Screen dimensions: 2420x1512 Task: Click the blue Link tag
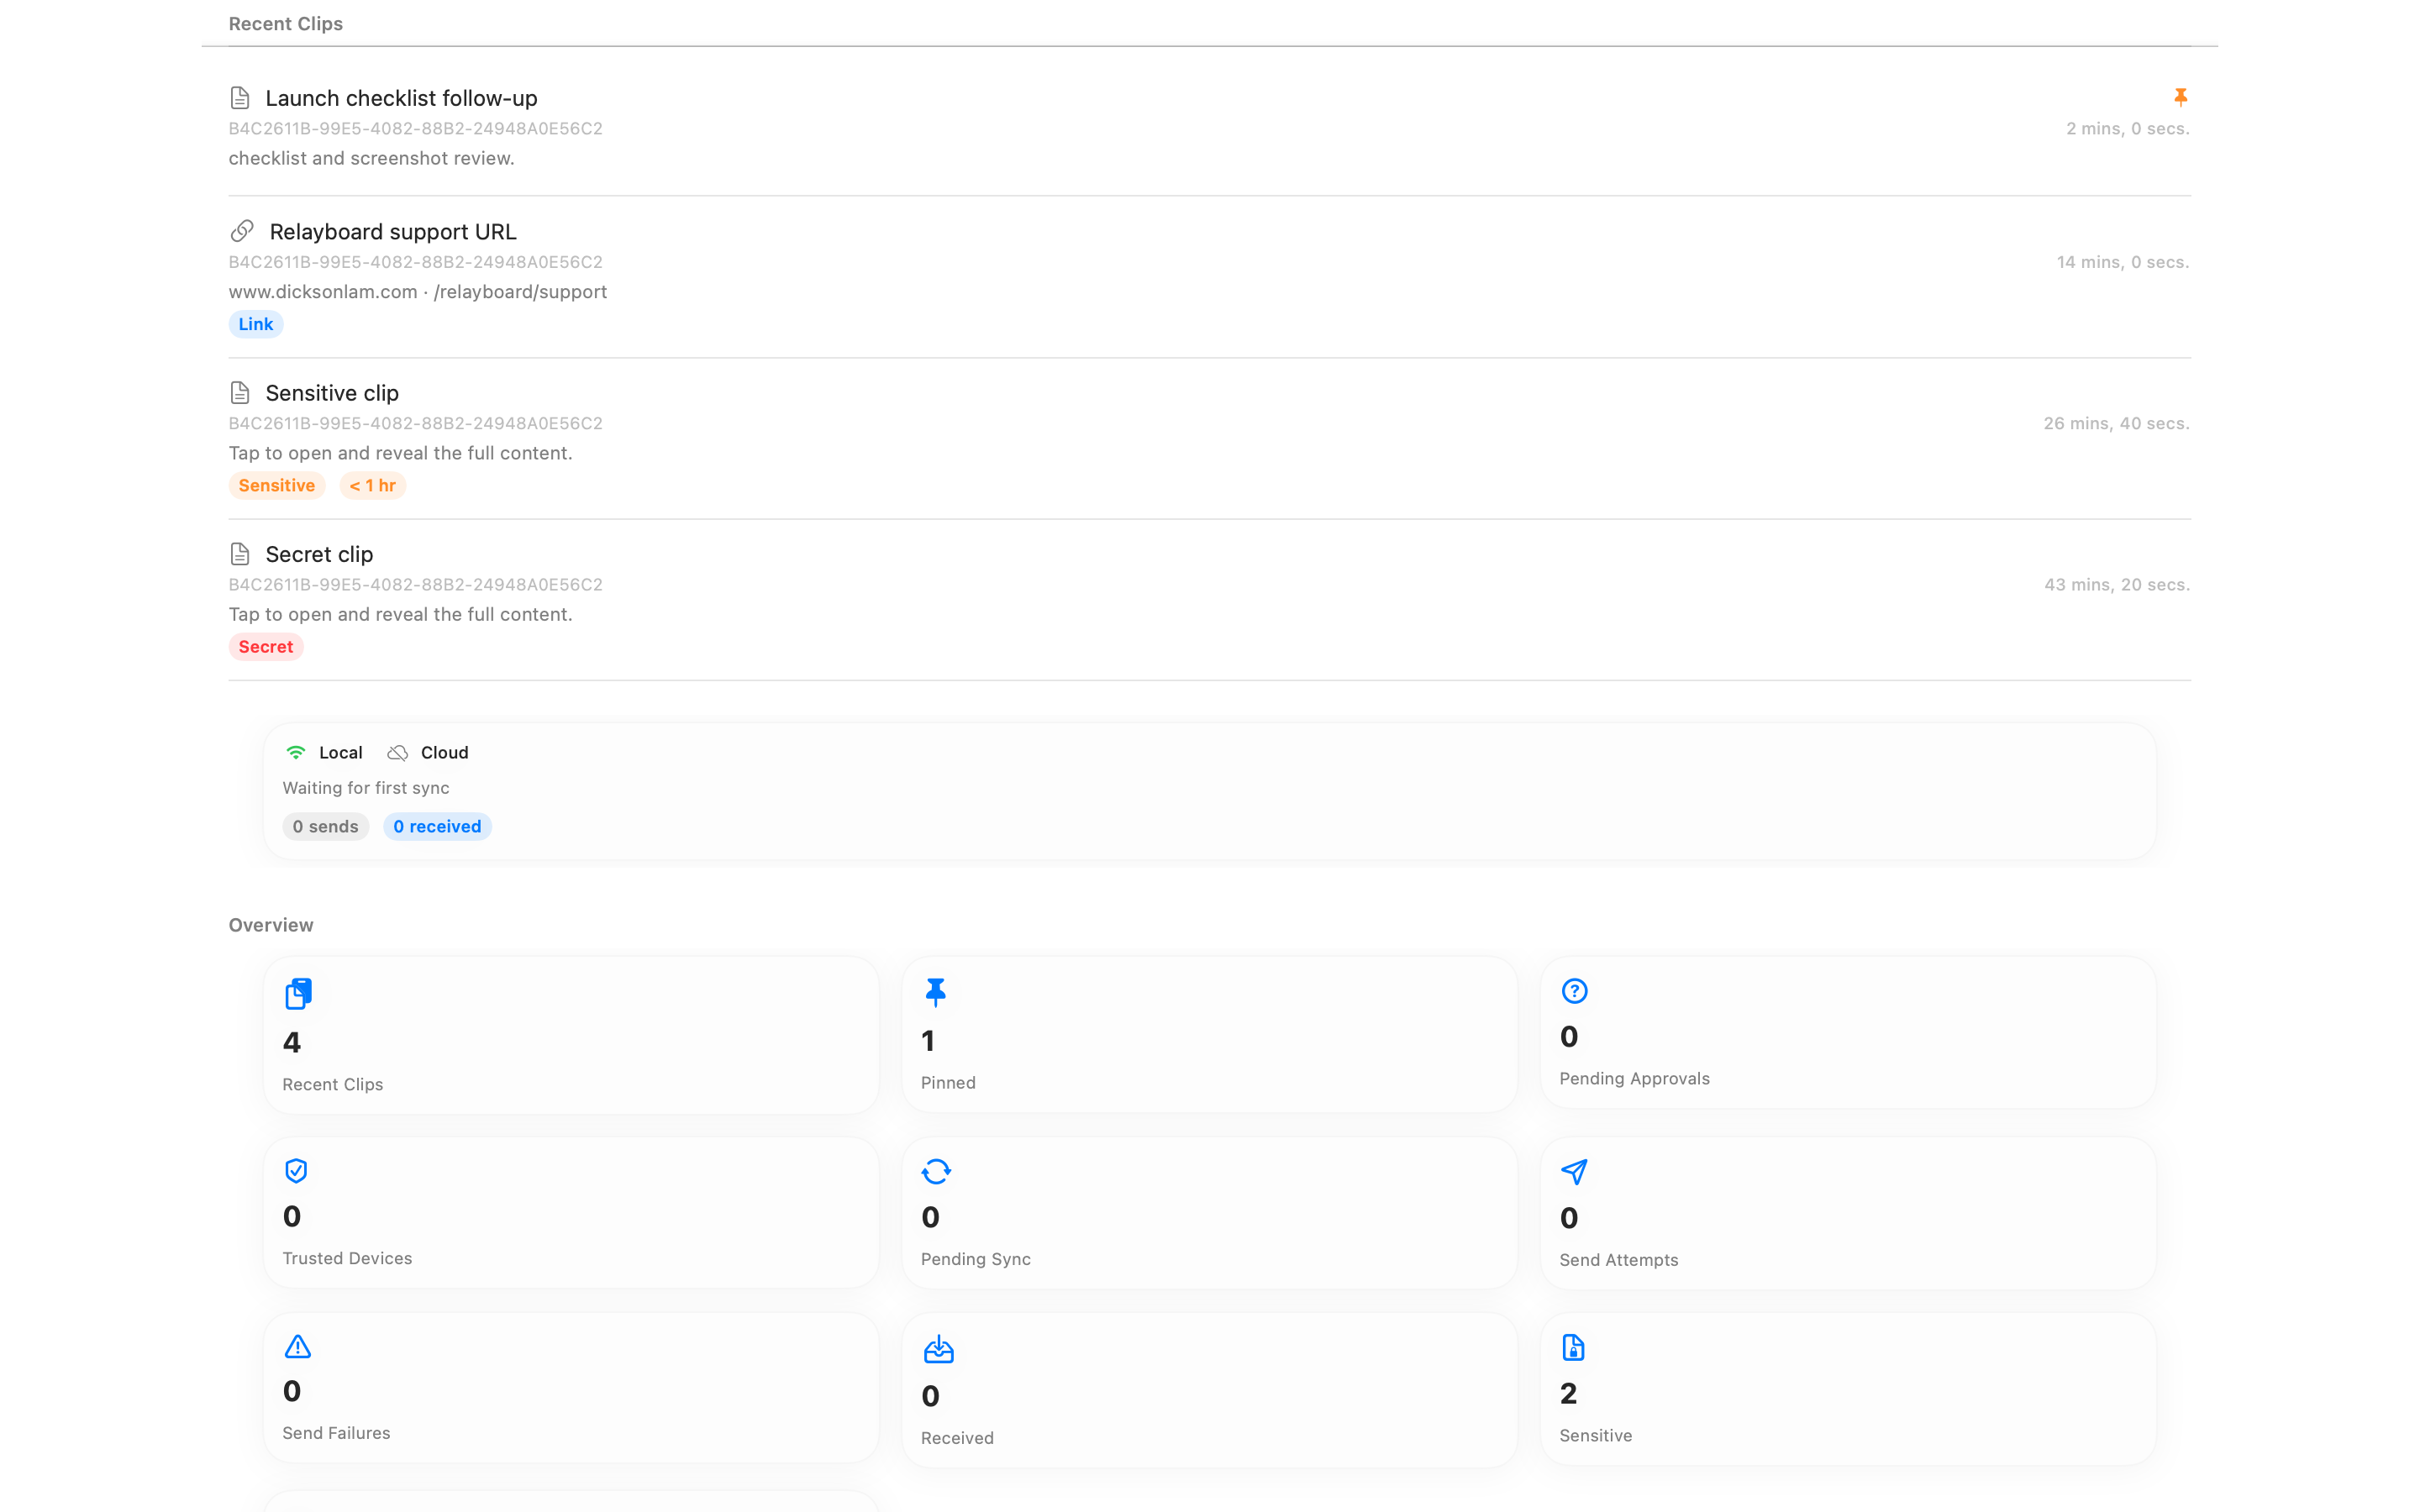[256, 324]
